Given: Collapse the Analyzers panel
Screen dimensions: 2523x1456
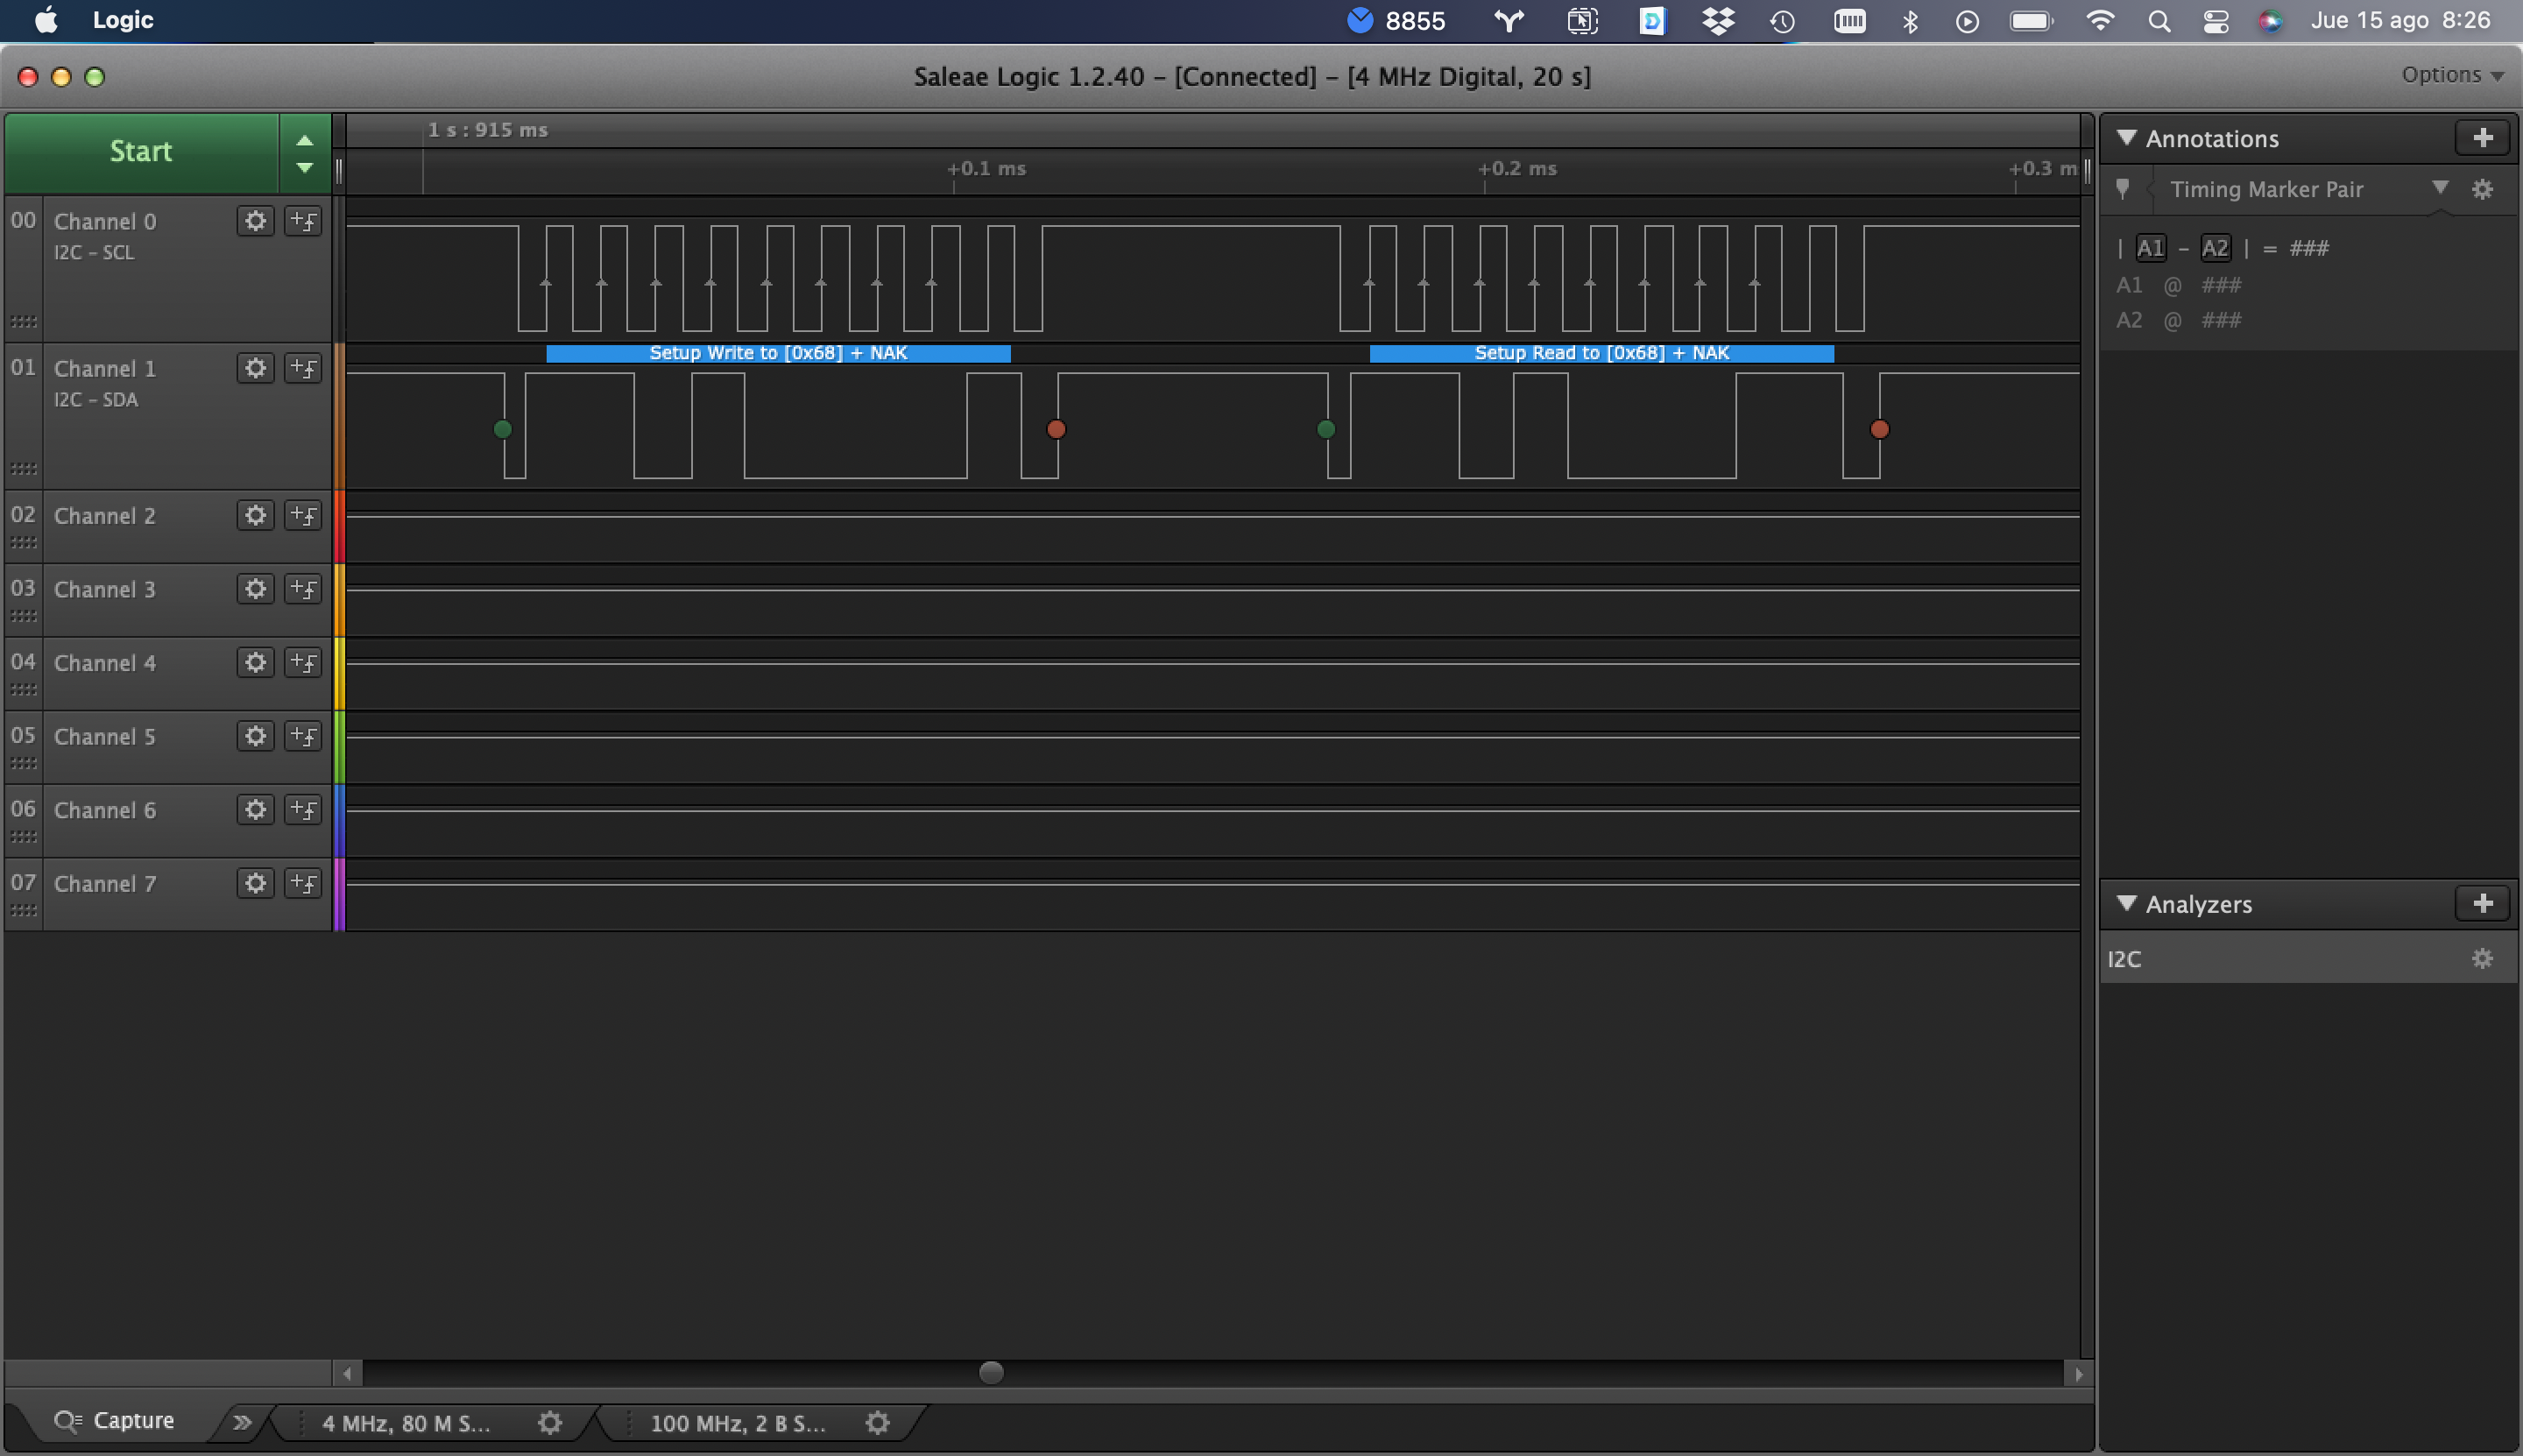Looking at the screenshot, I should coord(2127,904).
